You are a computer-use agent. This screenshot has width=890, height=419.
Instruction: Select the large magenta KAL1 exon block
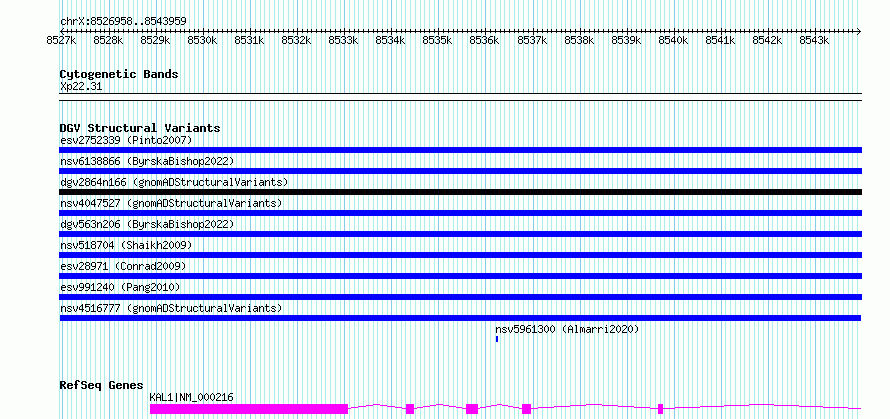[249, 409]
